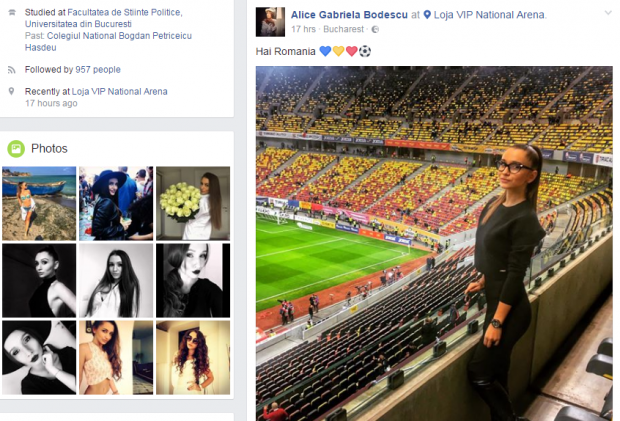This screenshot has height=421, width=620.
Task: Click the recent location pin icon in sidebar
Action: [11, 91]
